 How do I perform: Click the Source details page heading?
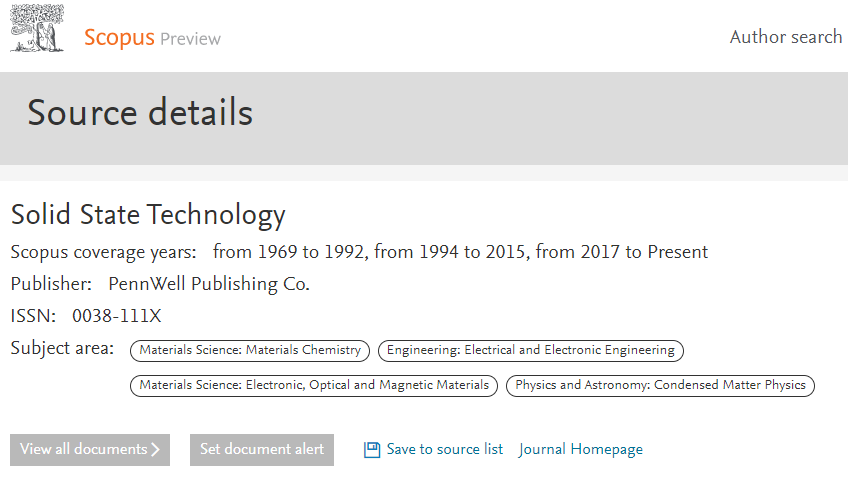140,113
